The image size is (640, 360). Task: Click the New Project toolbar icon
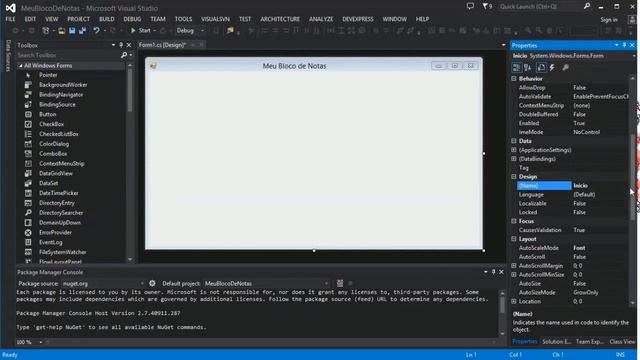tap(46, 31)
